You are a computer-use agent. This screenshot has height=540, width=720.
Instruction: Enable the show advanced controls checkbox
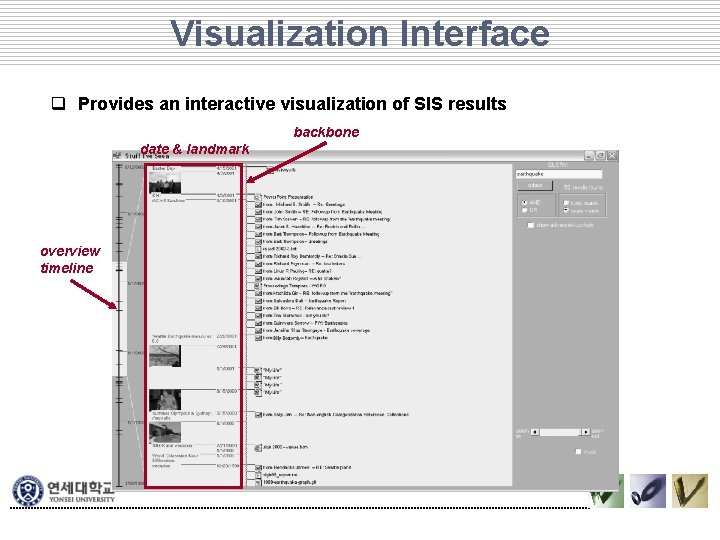(x=531, y=225)
